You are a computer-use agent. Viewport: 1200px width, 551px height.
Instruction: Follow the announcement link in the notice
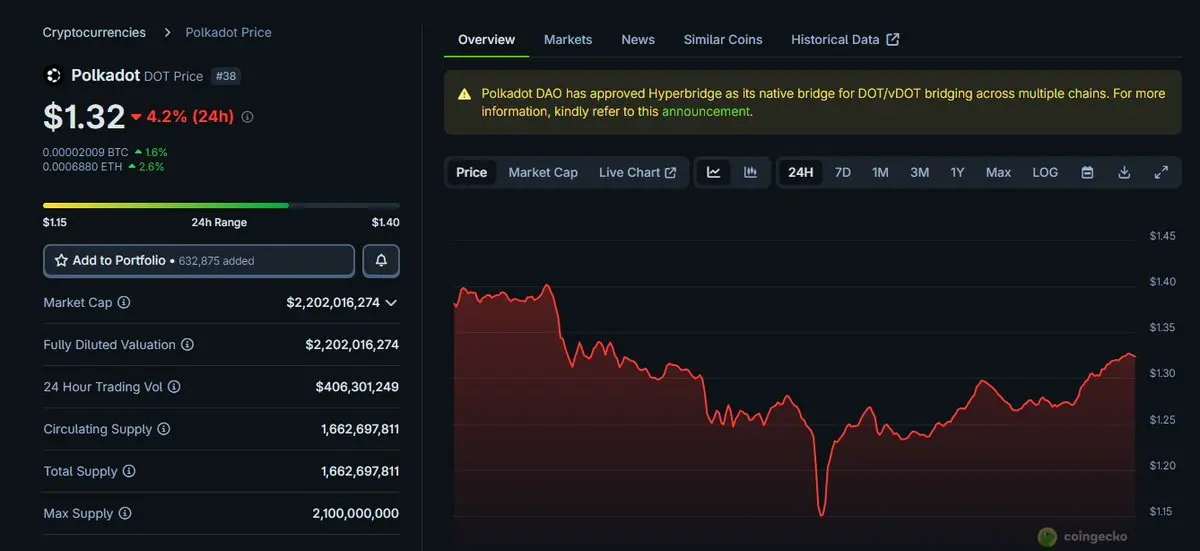pos(706,111)
